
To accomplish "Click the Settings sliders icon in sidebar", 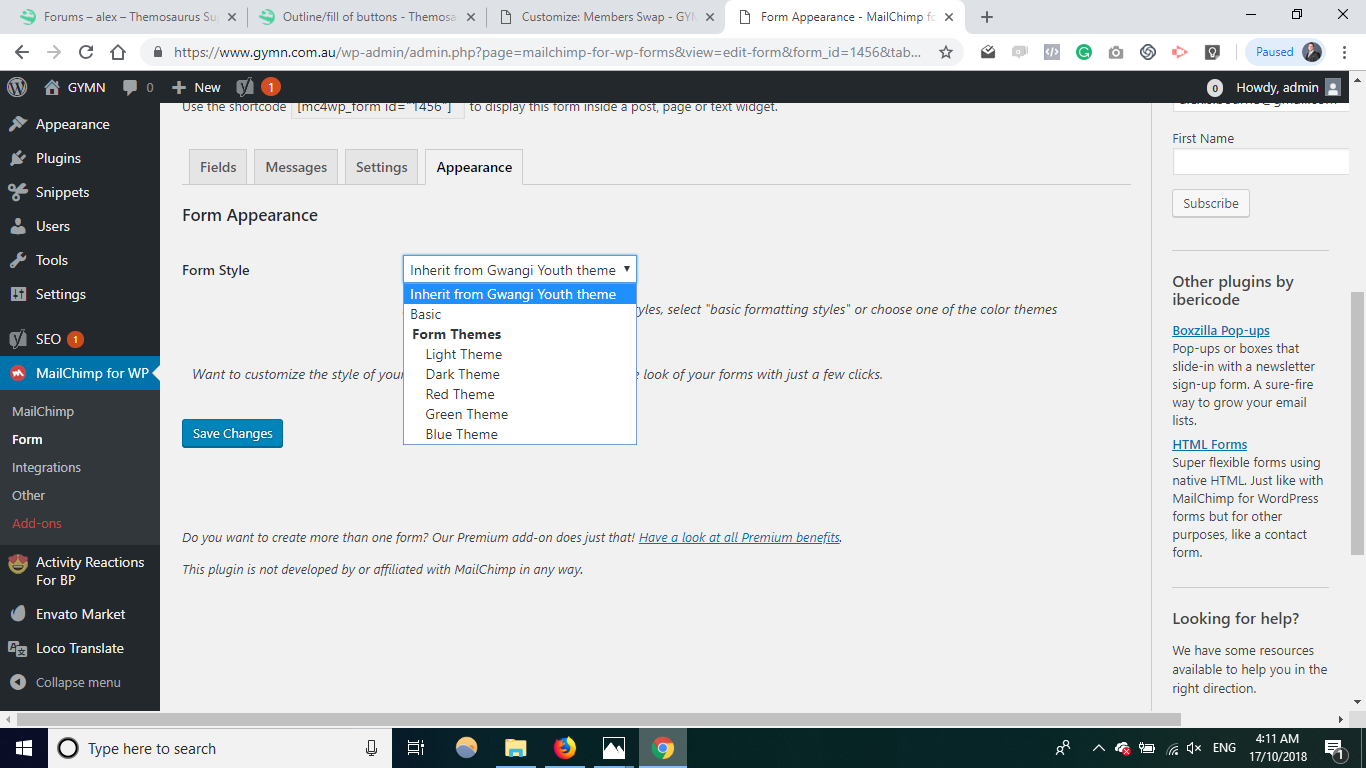I will pyautogui.click(x=18, y=294).
